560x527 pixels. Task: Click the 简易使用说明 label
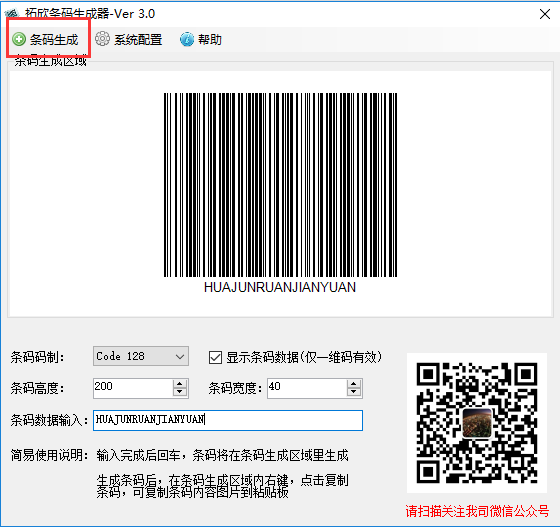[x=49, y=455]
